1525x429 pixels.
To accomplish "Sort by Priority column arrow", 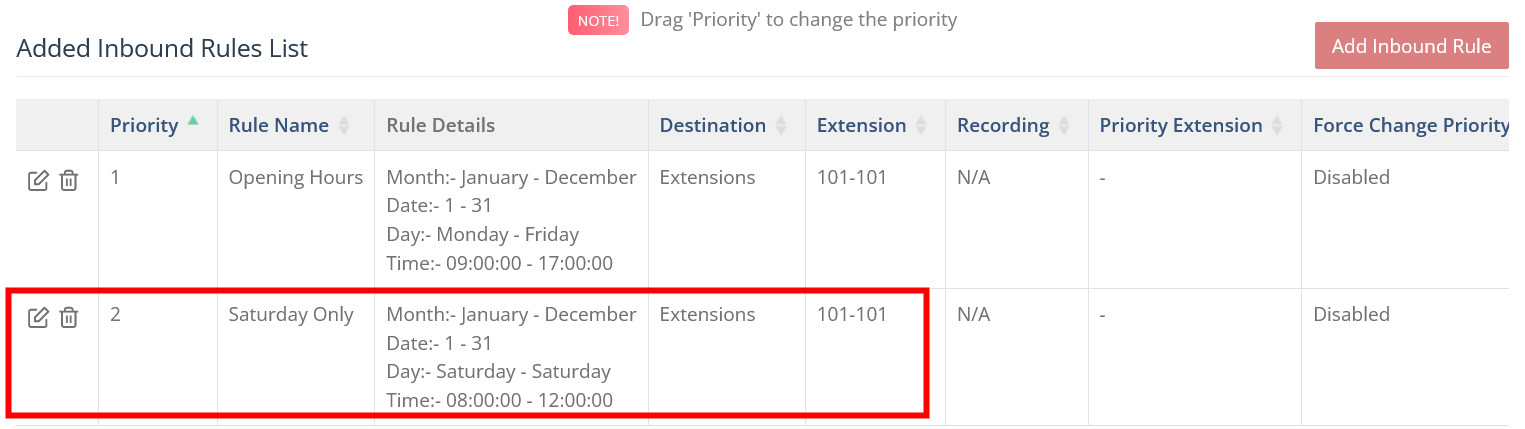I will 193,122.
